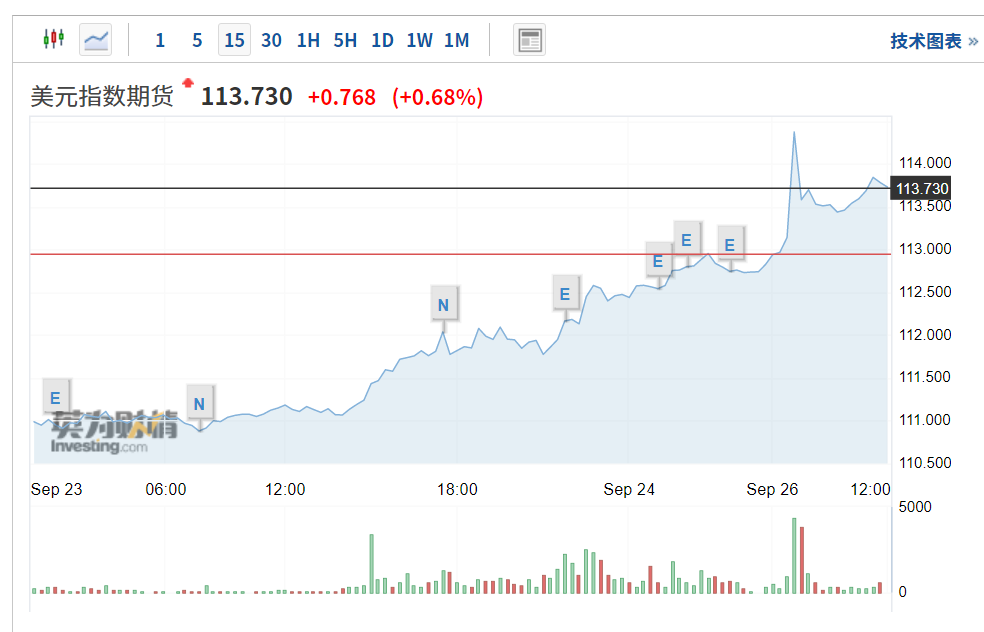Image resolution: width=984 pixels, height=632 pixels.
Task: Choose the 1D timeframe
Action: click(382, 40)
